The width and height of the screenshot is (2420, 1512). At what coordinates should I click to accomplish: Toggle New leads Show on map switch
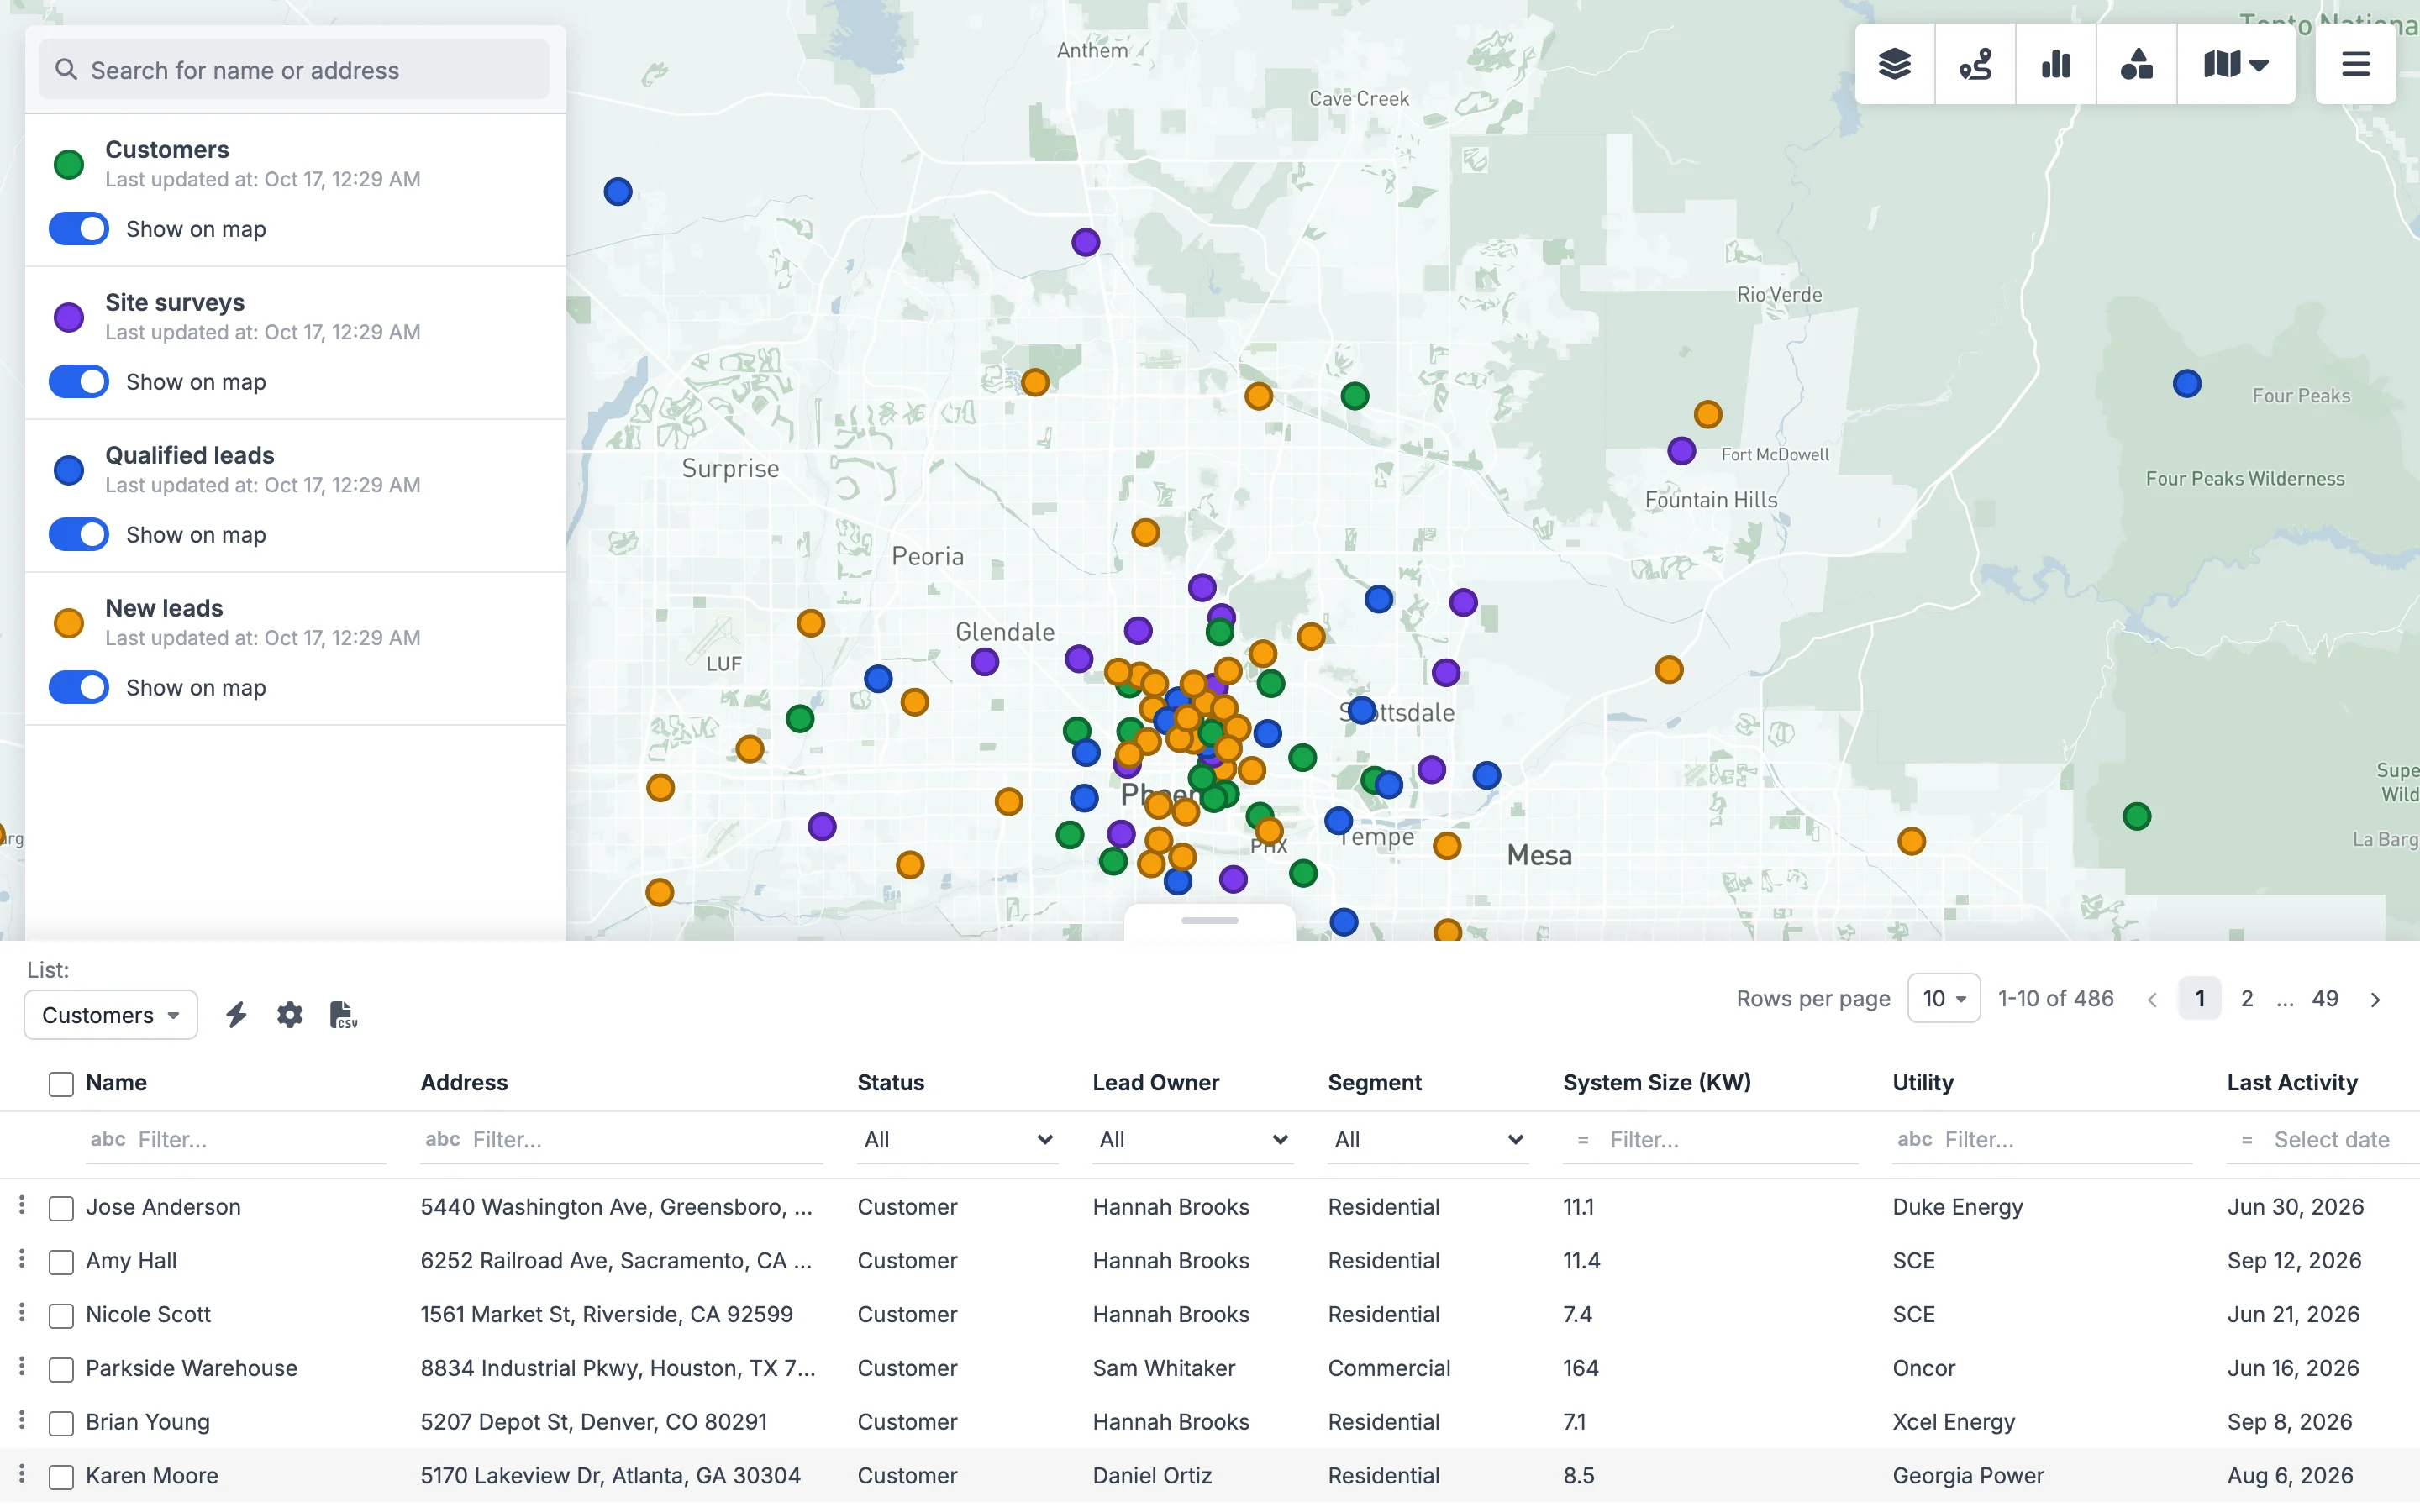(x=79, y=688)
